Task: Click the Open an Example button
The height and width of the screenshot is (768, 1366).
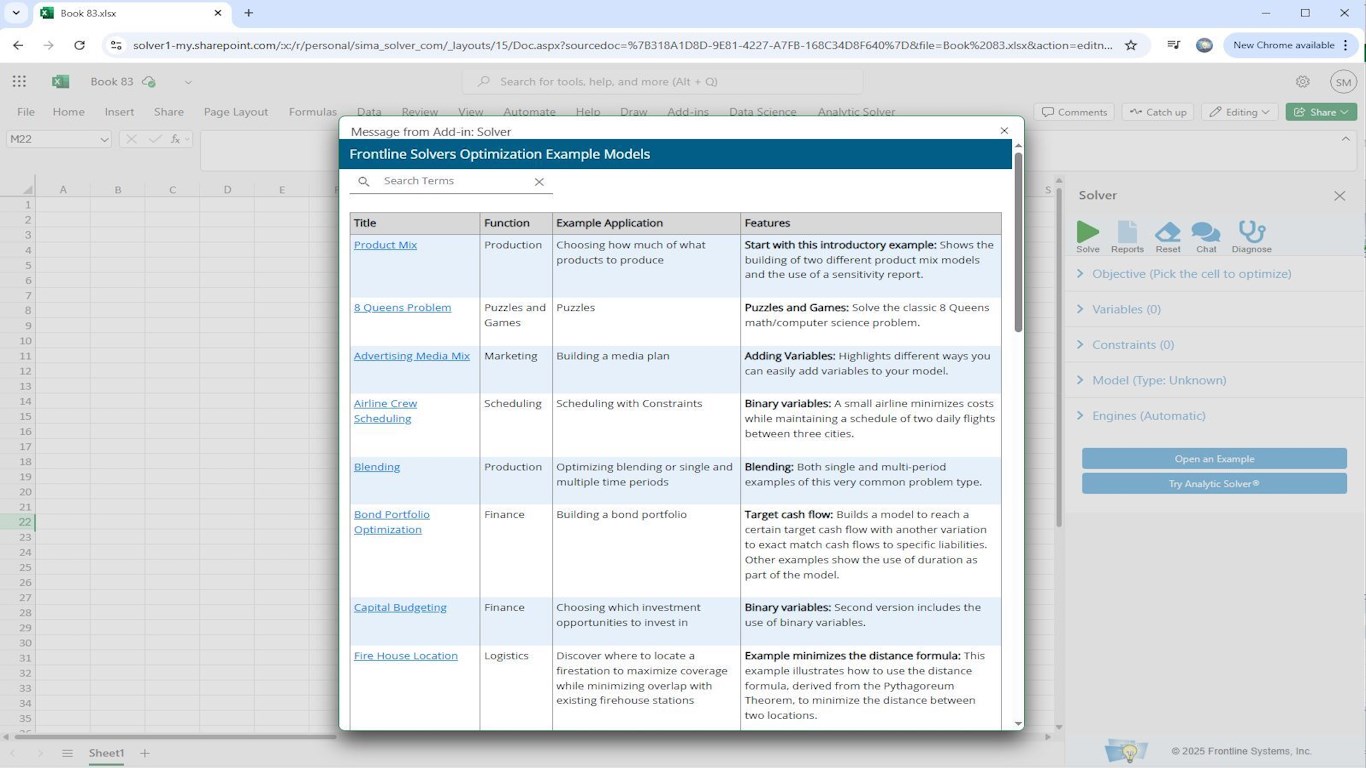Action: [1214, 459]
